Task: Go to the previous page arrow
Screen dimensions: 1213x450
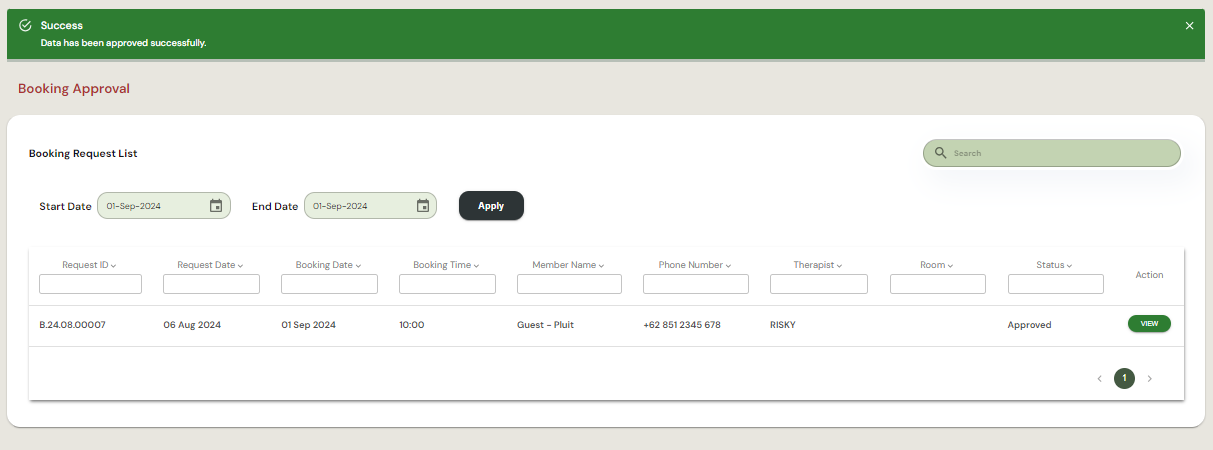Action: 1099,379
